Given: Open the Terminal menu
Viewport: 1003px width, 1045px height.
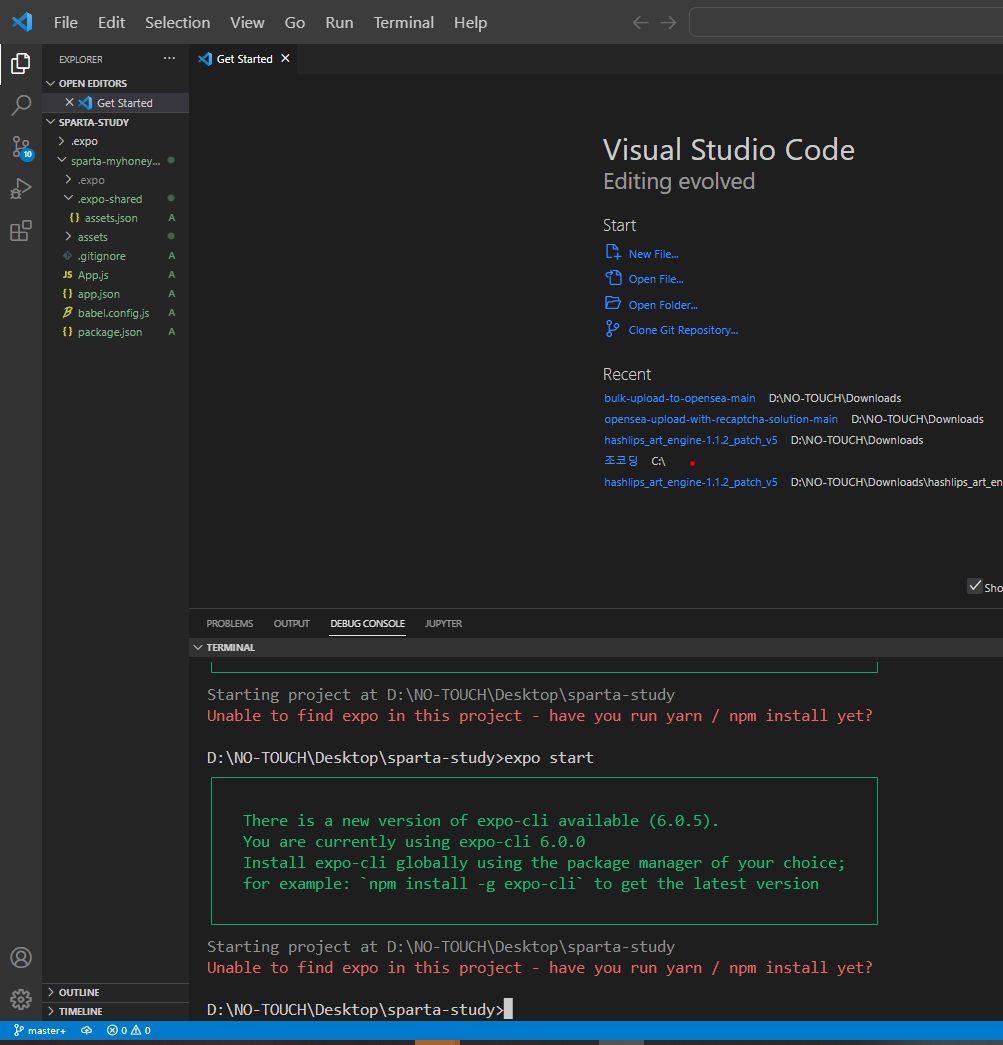Looking at the screenshot, I should [403, 23].
